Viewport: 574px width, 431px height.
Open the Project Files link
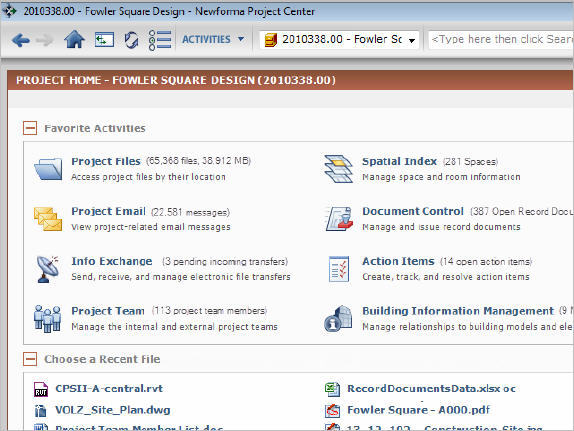pos(106,161)
